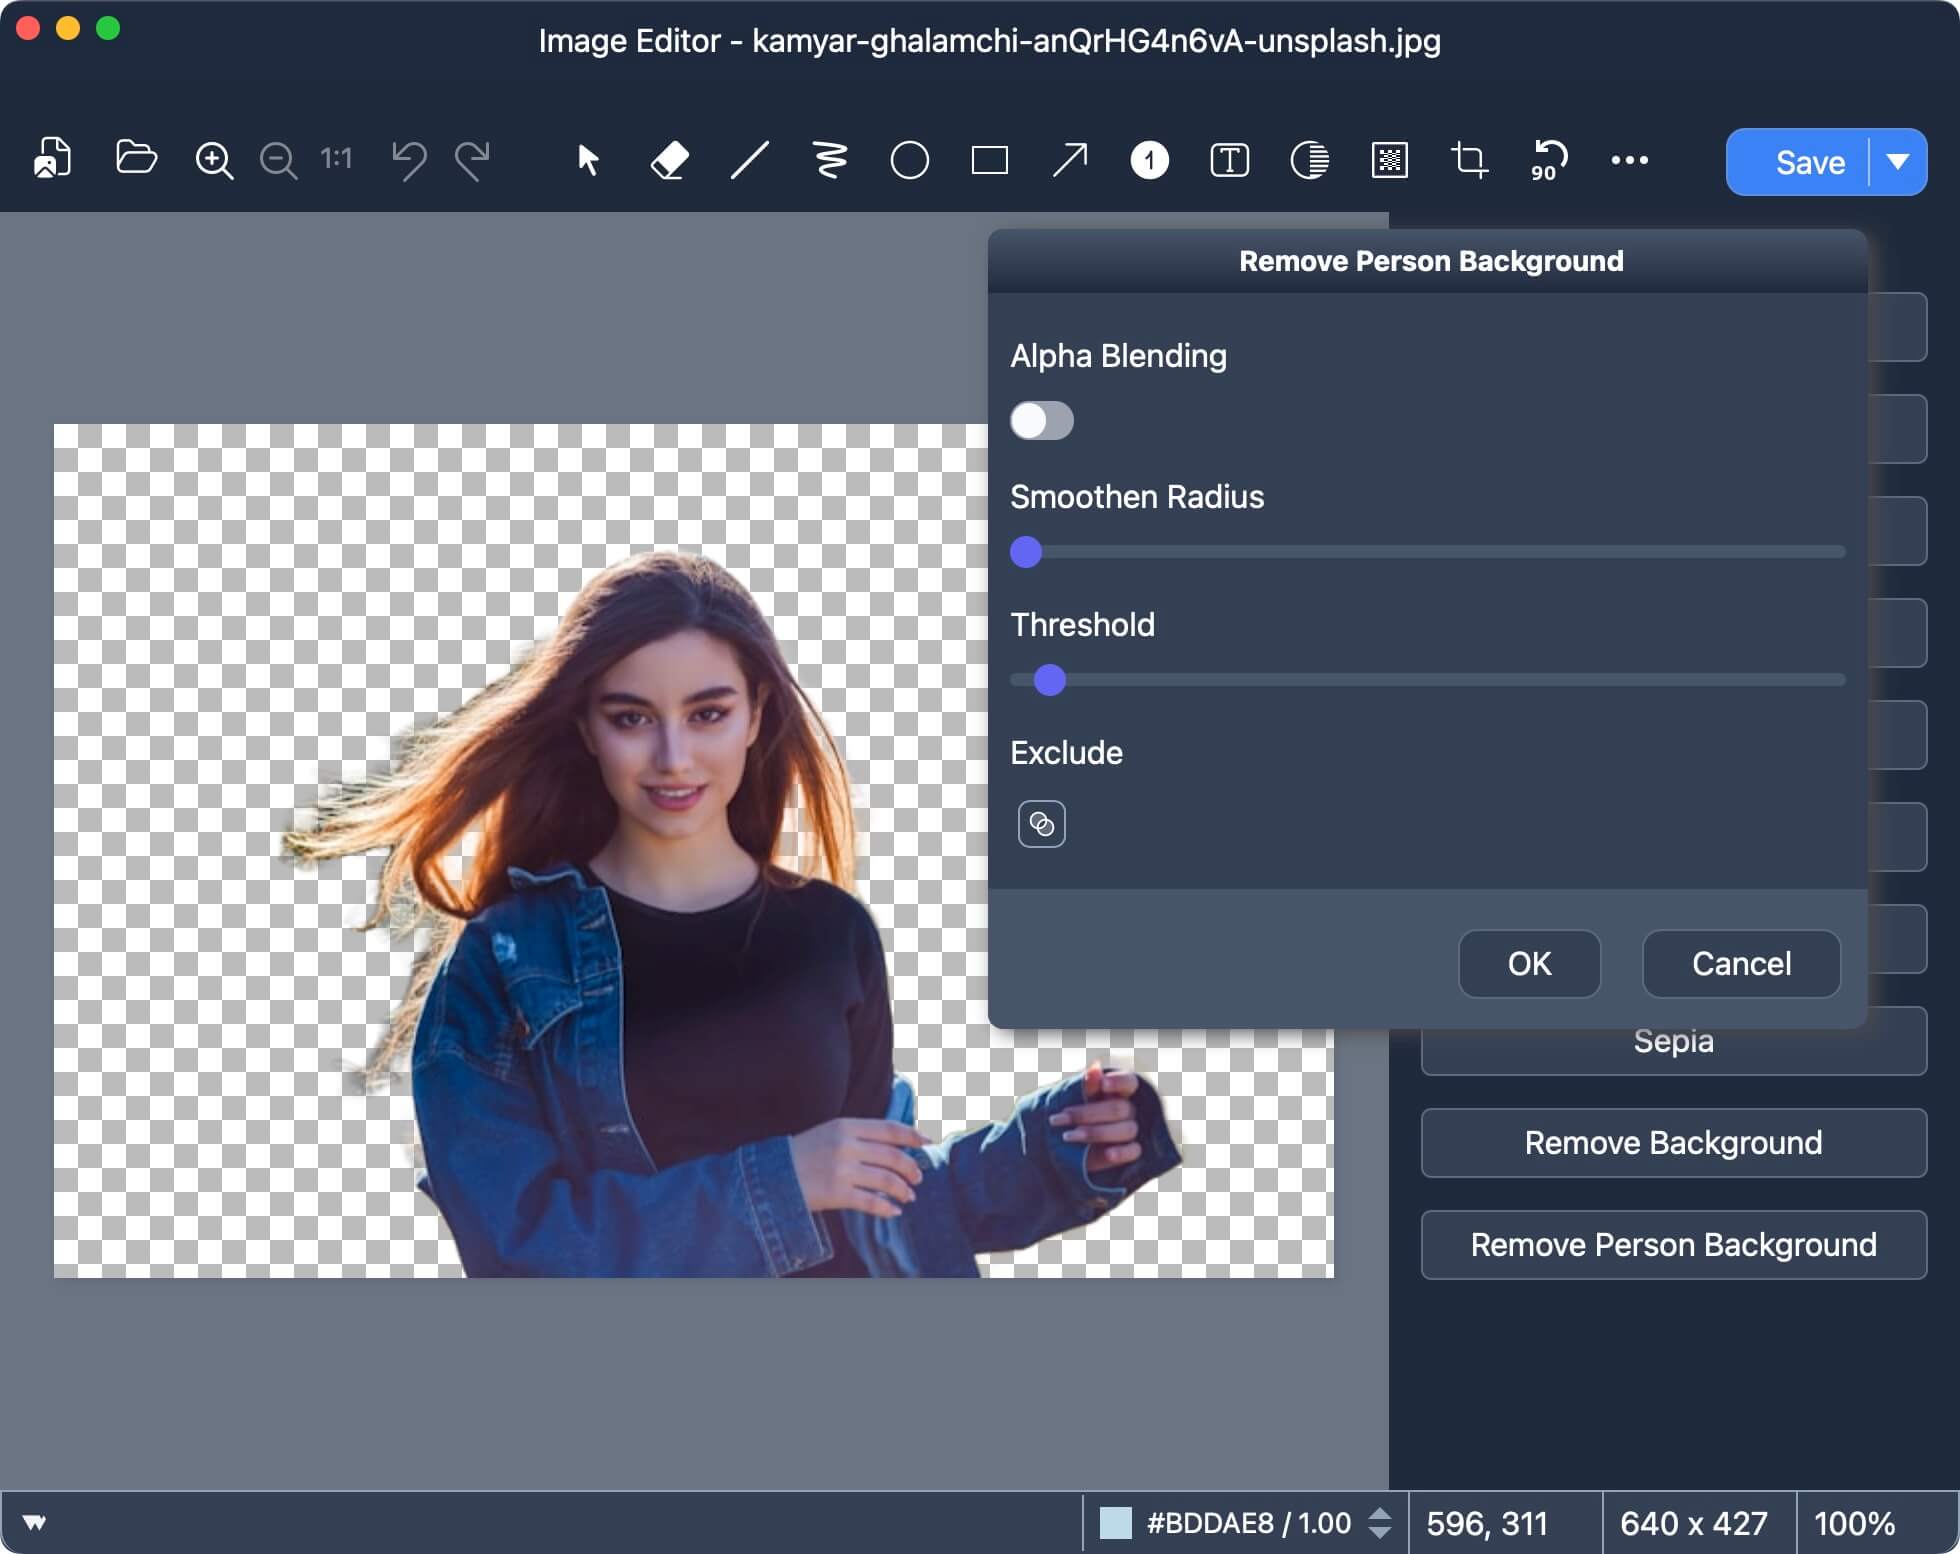The height and width of the screenshot is (1554, 1960).
Task: Click Remove Person Background button
Action: tap(1673, 1244)
